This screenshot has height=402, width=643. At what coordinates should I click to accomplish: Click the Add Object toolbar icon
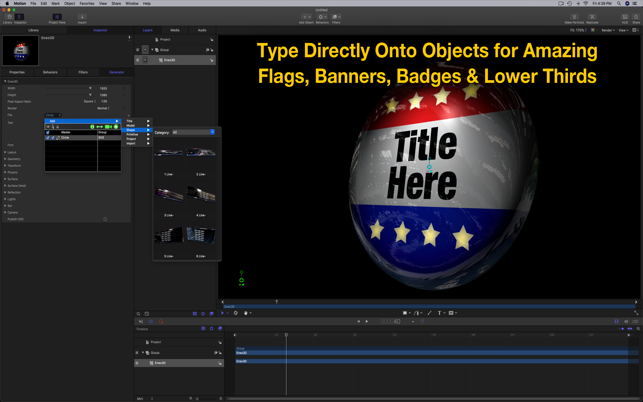[x=306, y=17]
